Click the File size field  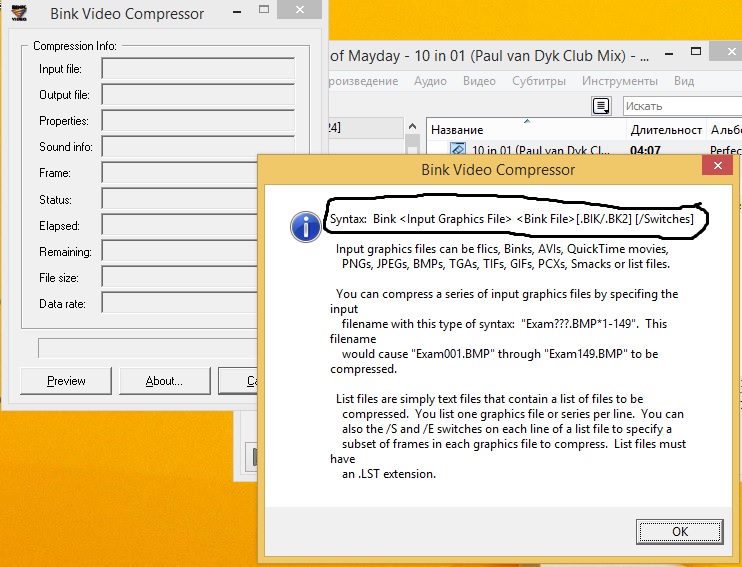pos(179,278)
